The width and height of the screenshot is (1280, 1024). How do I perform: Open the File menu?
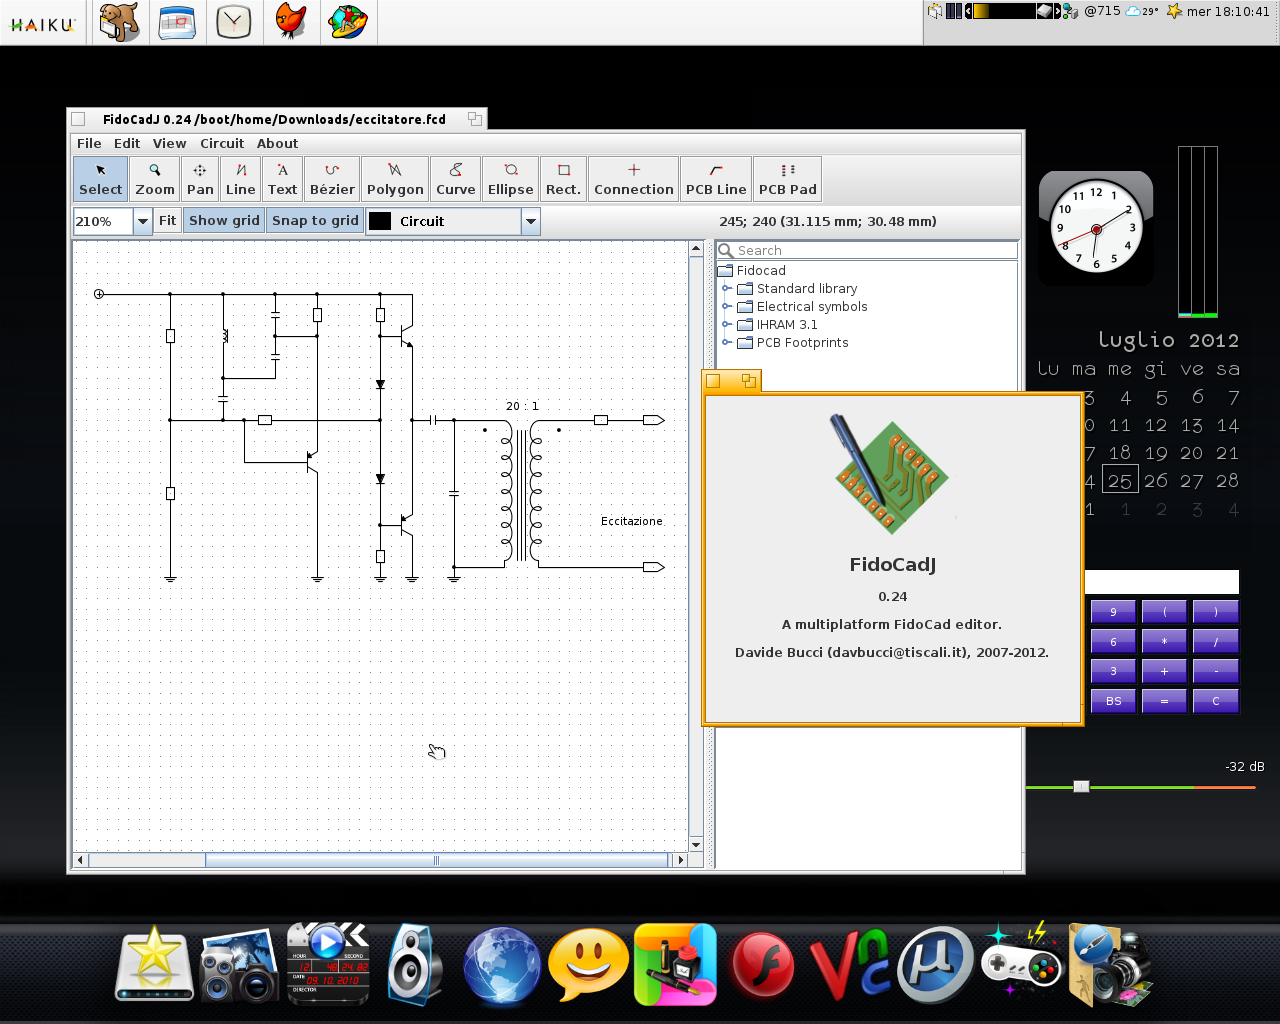[x=89, y=144]
